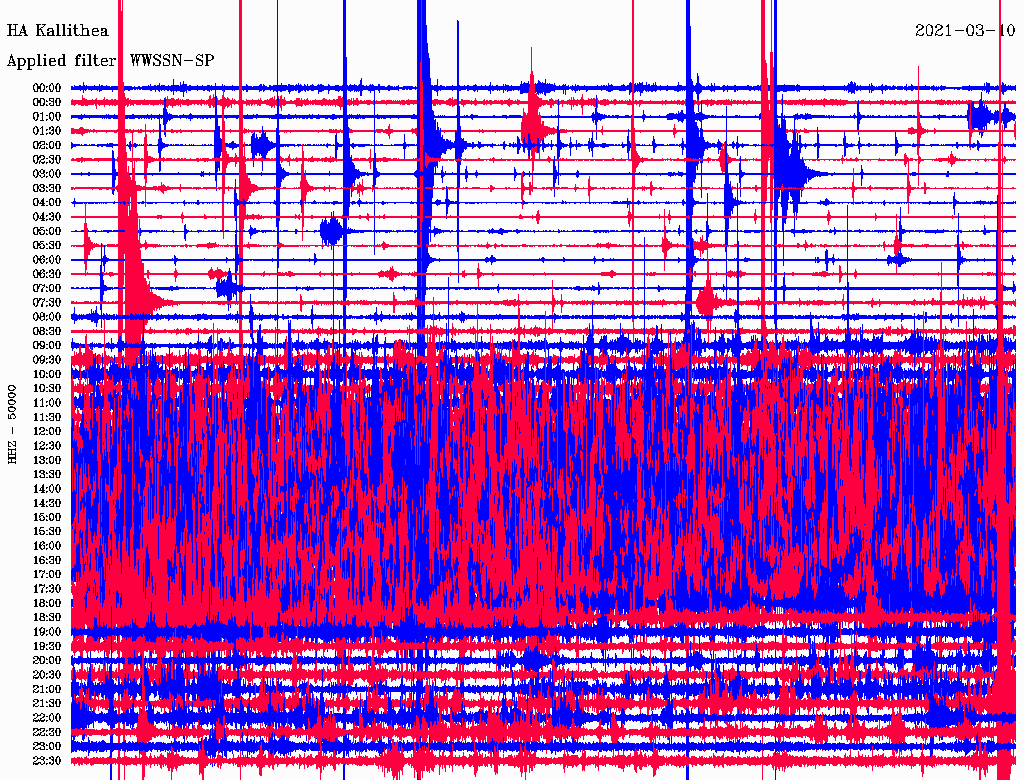Select the 03:00 time label
Viewport: 1024px width, 780px height.
(47, 174)
